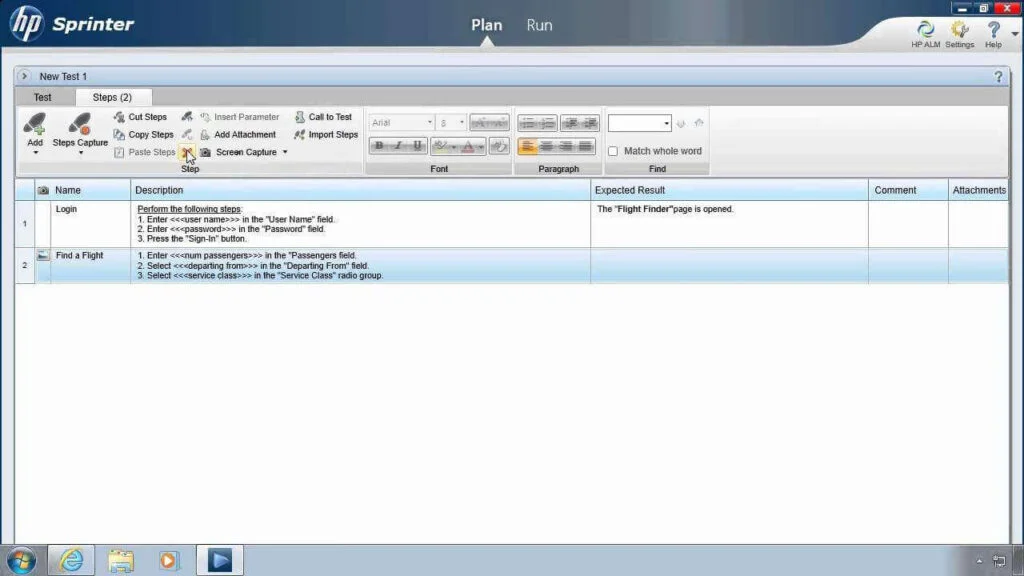Image resolution: width=1024 pixels, height=576 pixels.
Task: Select justify paragraph alignment
Action: (x=586, y=146)
